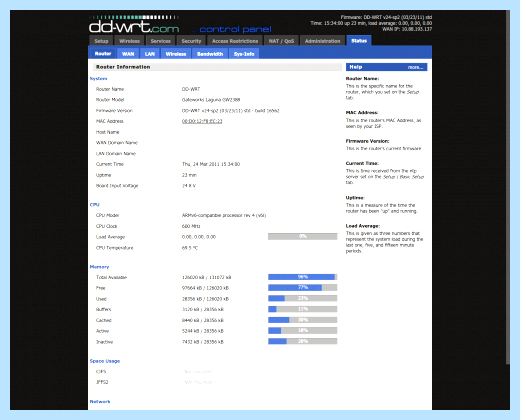
Task: Click the WAN Domain Name label
Action: point(117,143)
